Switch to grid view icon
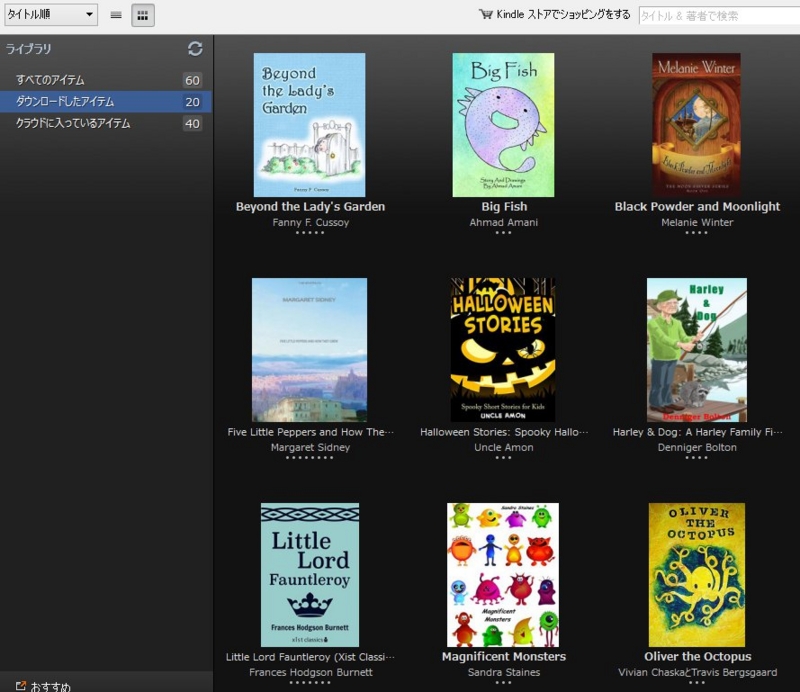Viewport: 800px width, 692px height. (x=143, y=15)
